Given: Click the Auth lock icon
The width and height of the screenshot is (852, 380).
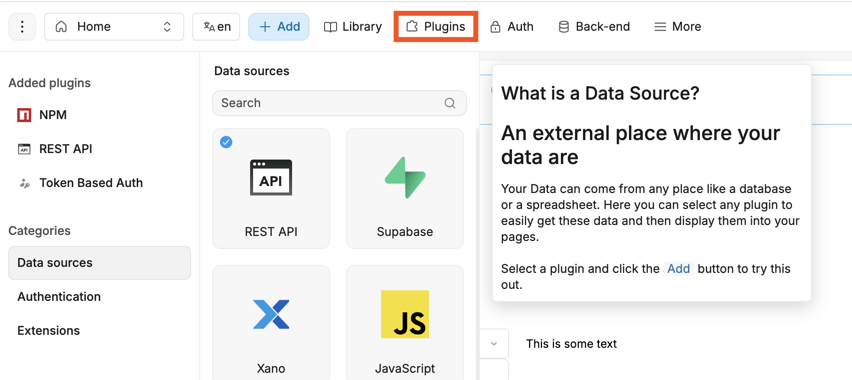Looking at the screenshot, I should 495,27.
